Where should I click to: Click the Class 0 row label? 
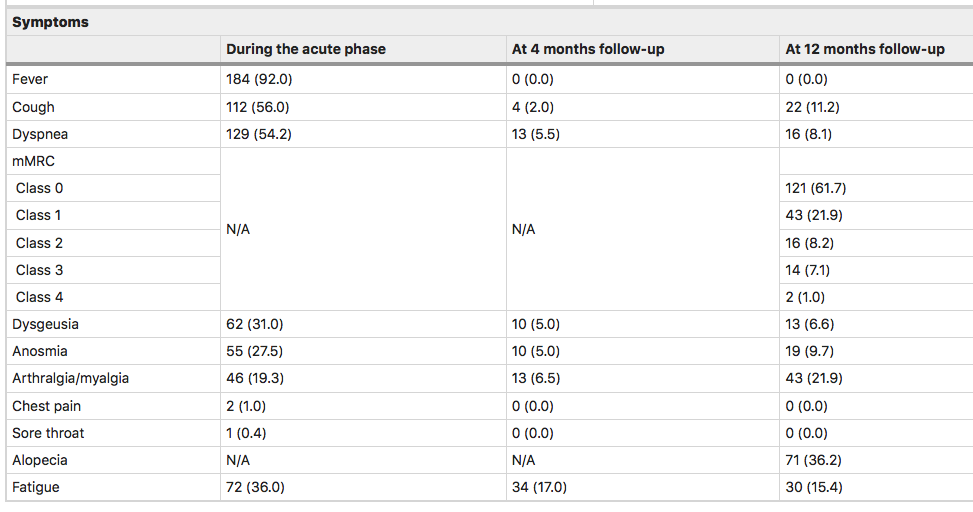tap(40, 188)
